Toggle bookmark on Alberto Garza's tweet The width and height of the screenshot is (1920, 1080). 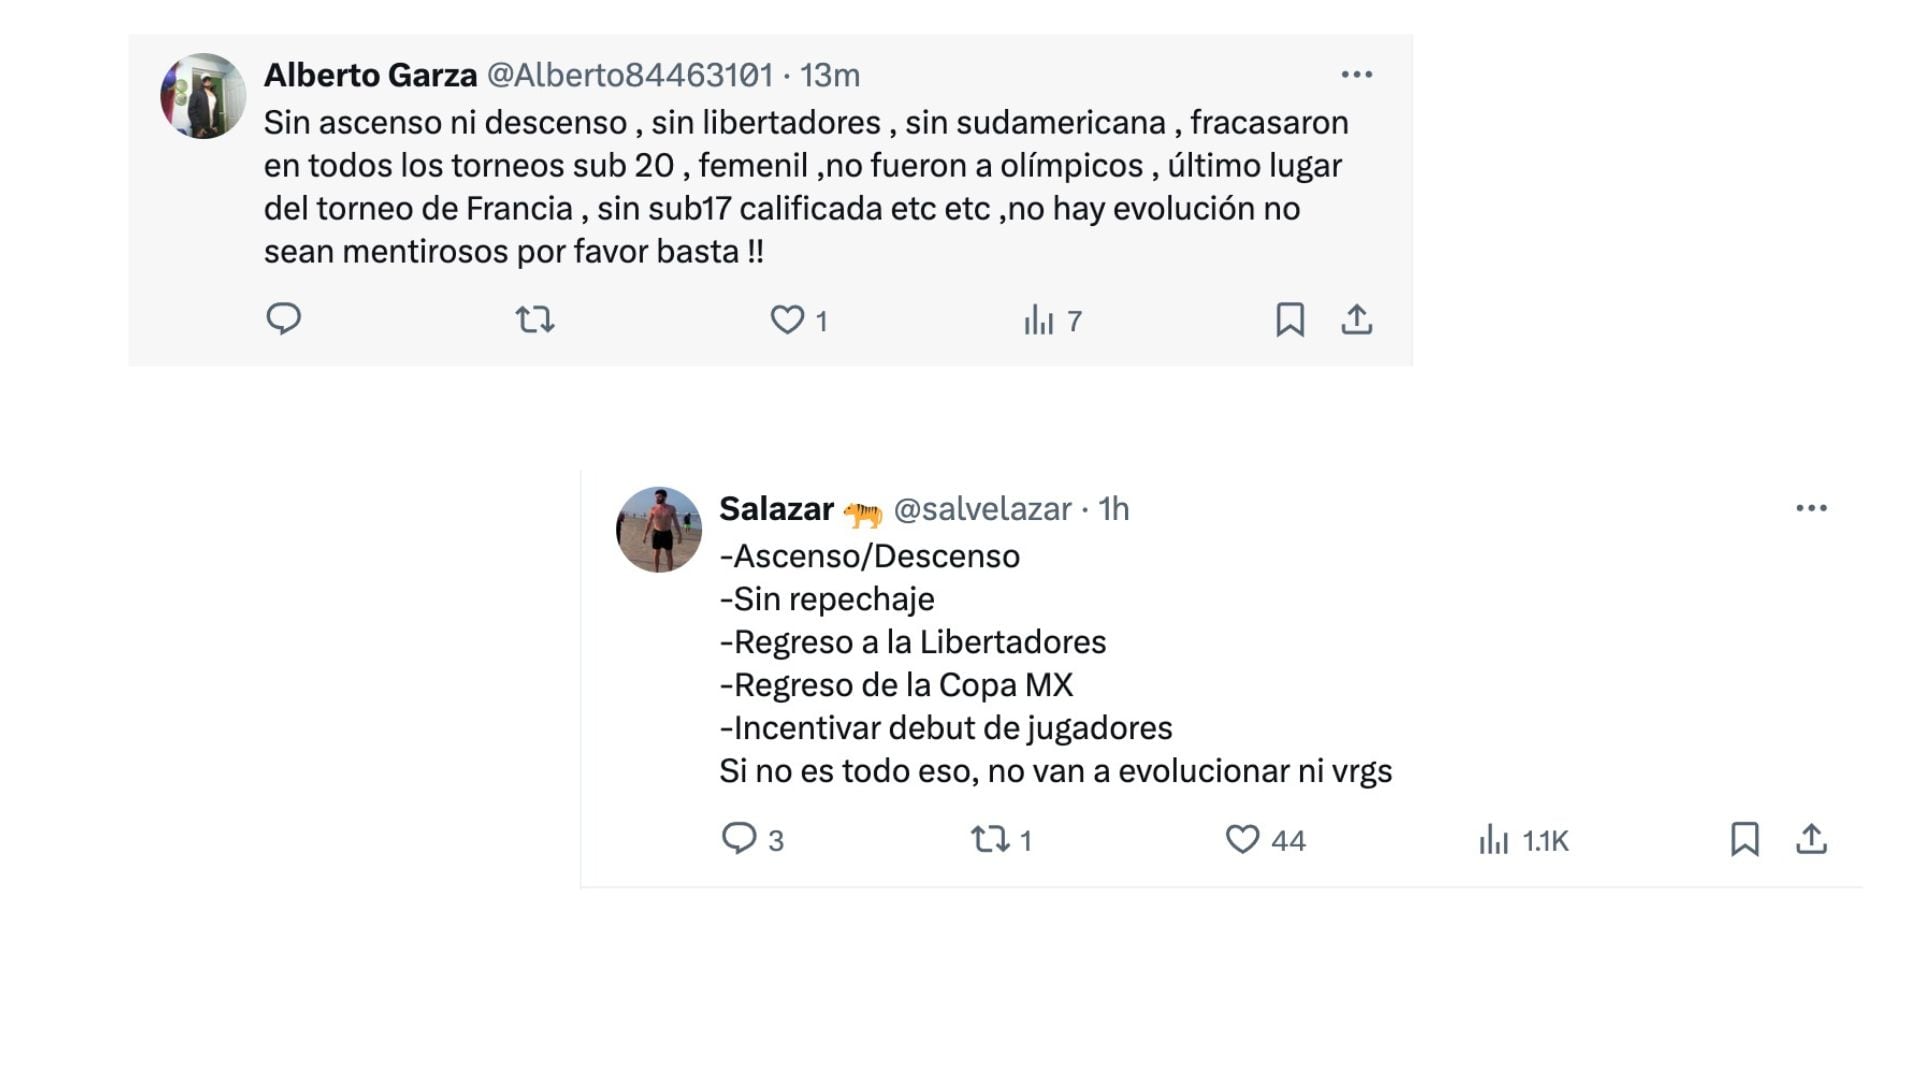click(1291, 320)
